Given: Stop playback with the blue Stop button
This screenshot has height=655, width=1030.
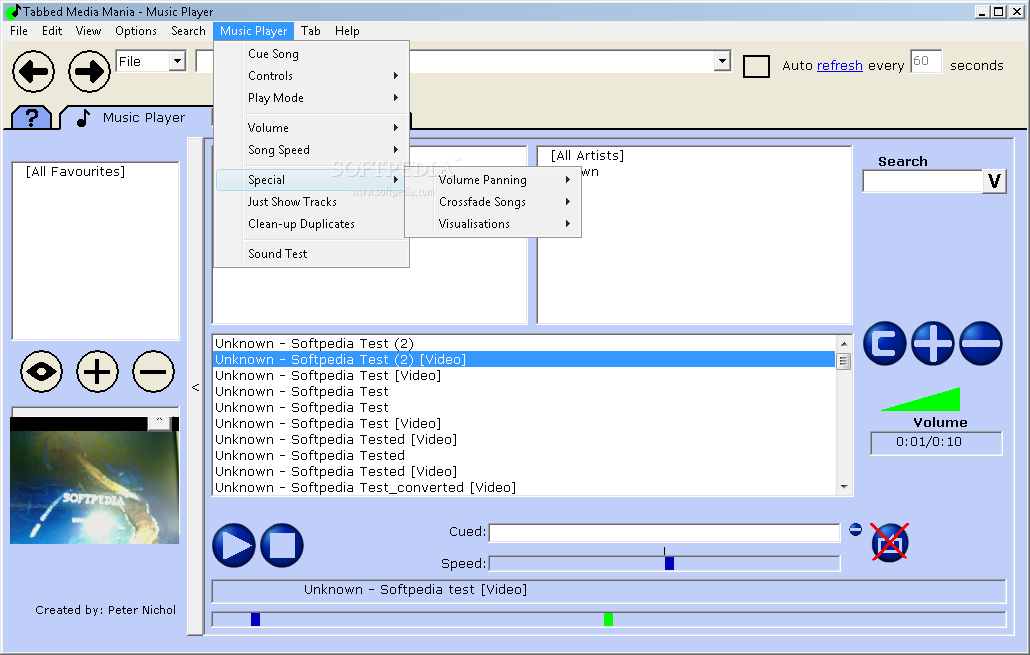Looking at the screenshot, I should 282,545.
